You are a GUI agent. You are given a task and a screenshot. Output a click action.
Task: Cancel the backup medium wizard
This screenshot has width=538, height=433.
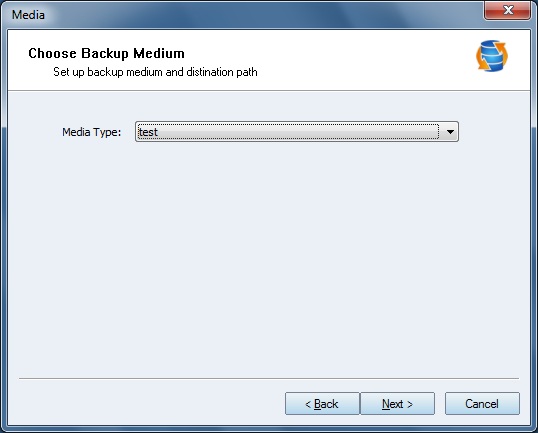tap(482, 404)
